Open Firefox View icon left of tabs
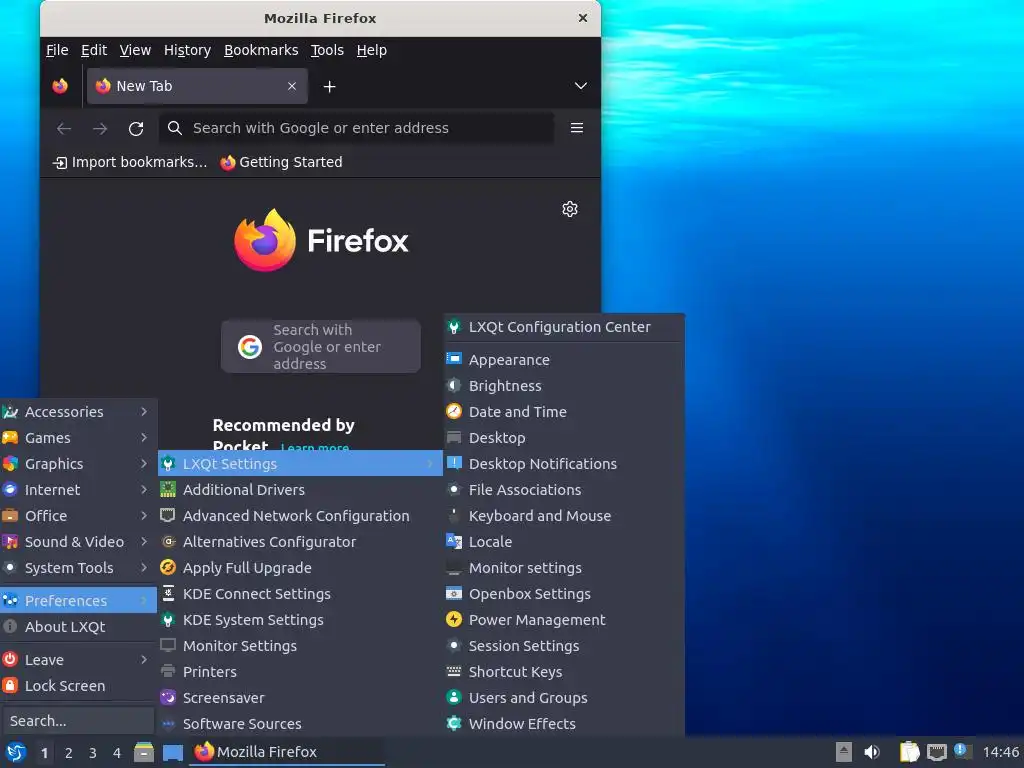This screenshot has height=768, width=1024. [60, 86]
